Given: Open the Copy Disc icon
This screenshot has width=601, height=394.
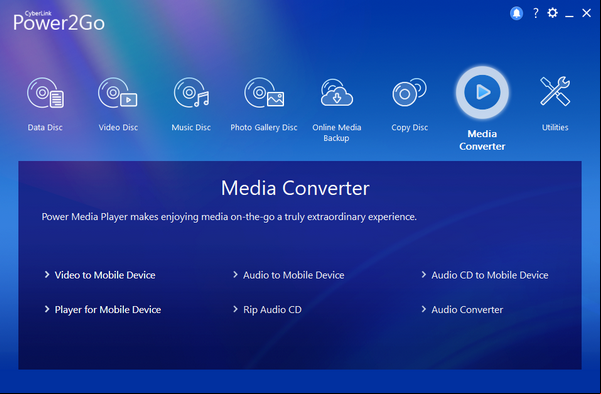Looking at the screenshot, I should click(x=409, y=92).
